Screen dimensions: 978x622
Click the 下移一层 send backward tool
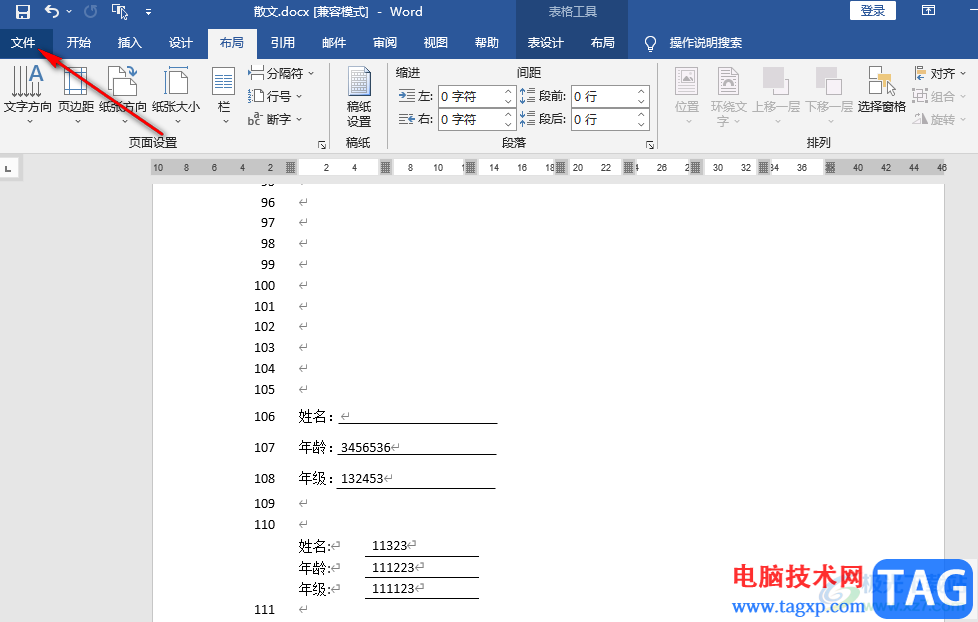(829, 94)
